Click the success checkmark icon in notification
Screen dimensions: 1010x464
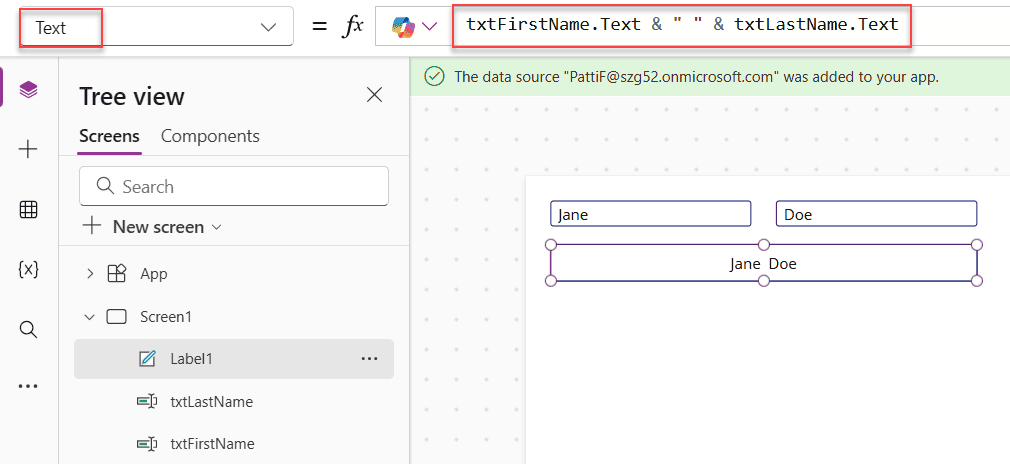(435, 77)
